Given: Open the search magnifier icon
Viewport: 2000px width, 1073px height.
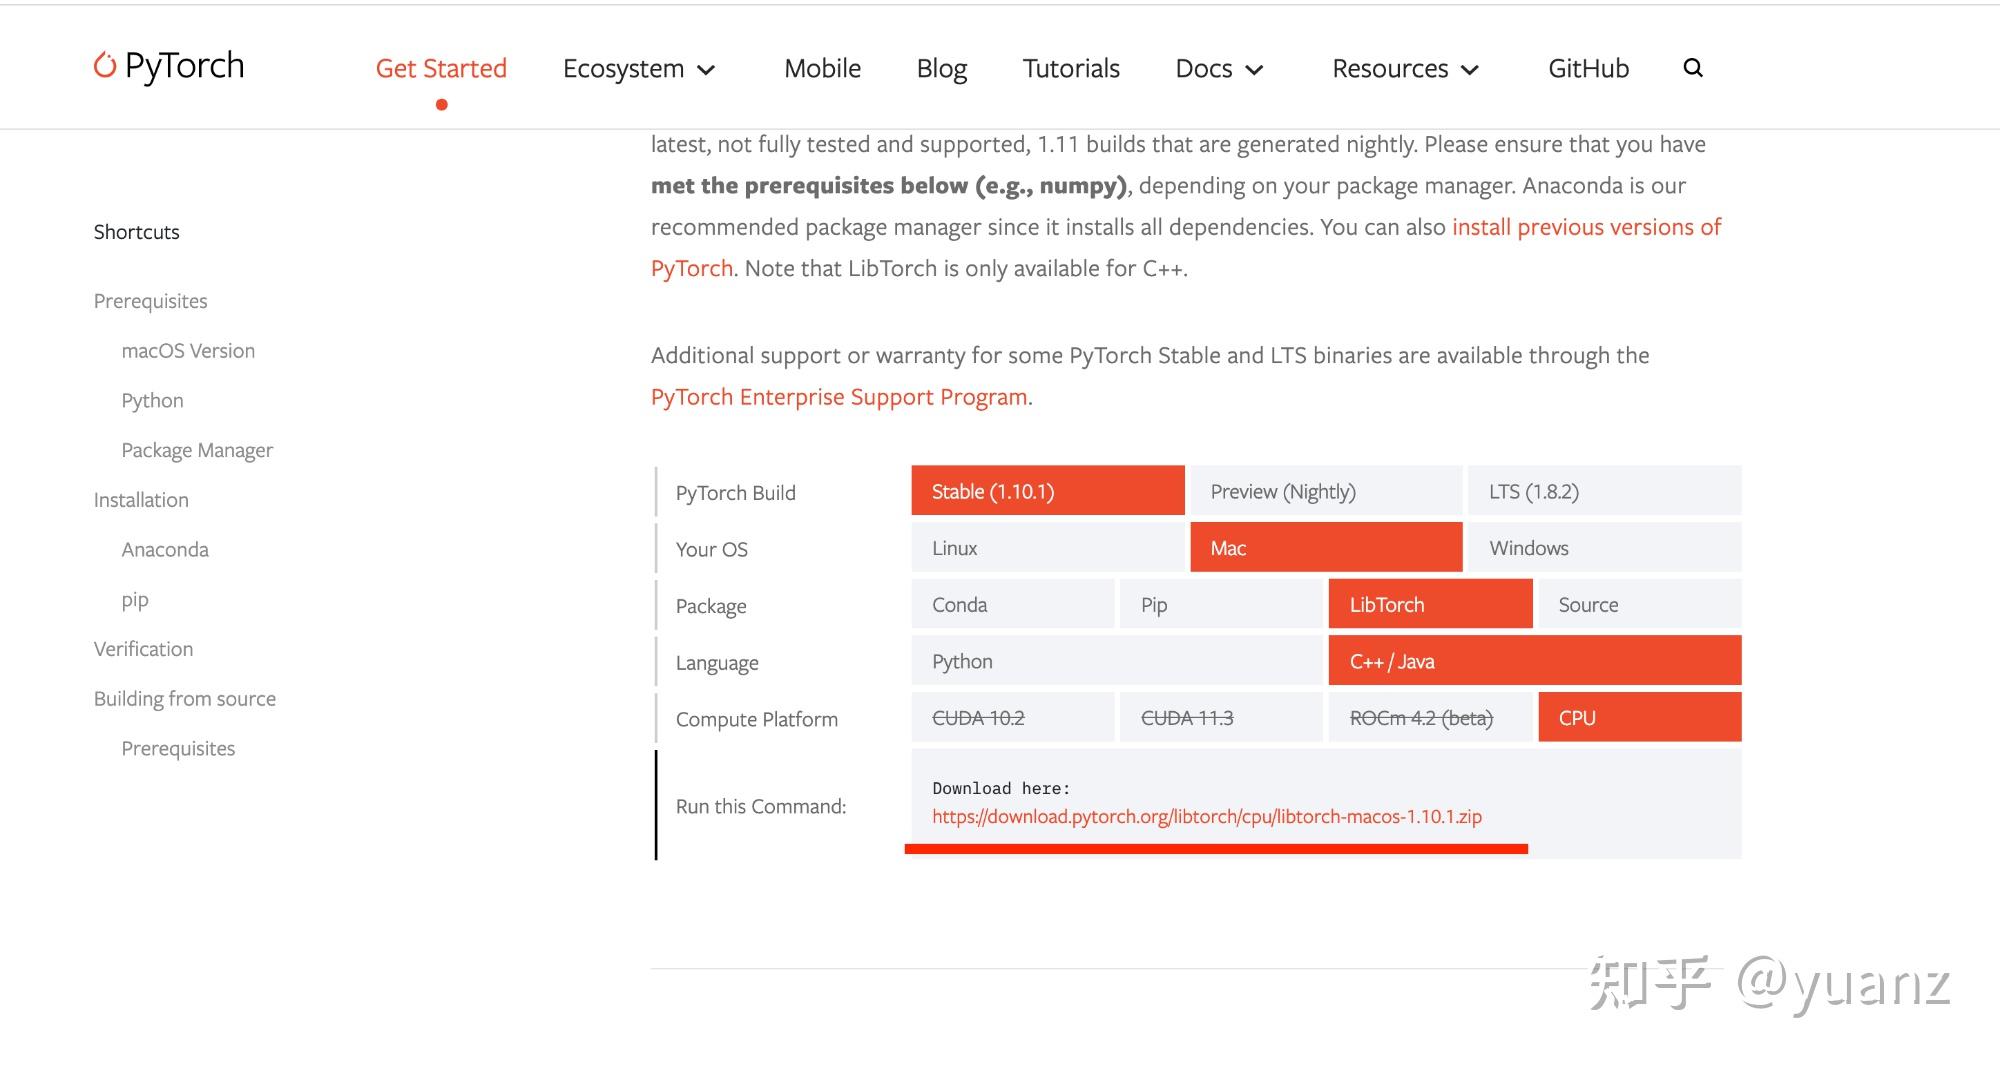Looking at the screenshot, I should tap(1692, 68).
